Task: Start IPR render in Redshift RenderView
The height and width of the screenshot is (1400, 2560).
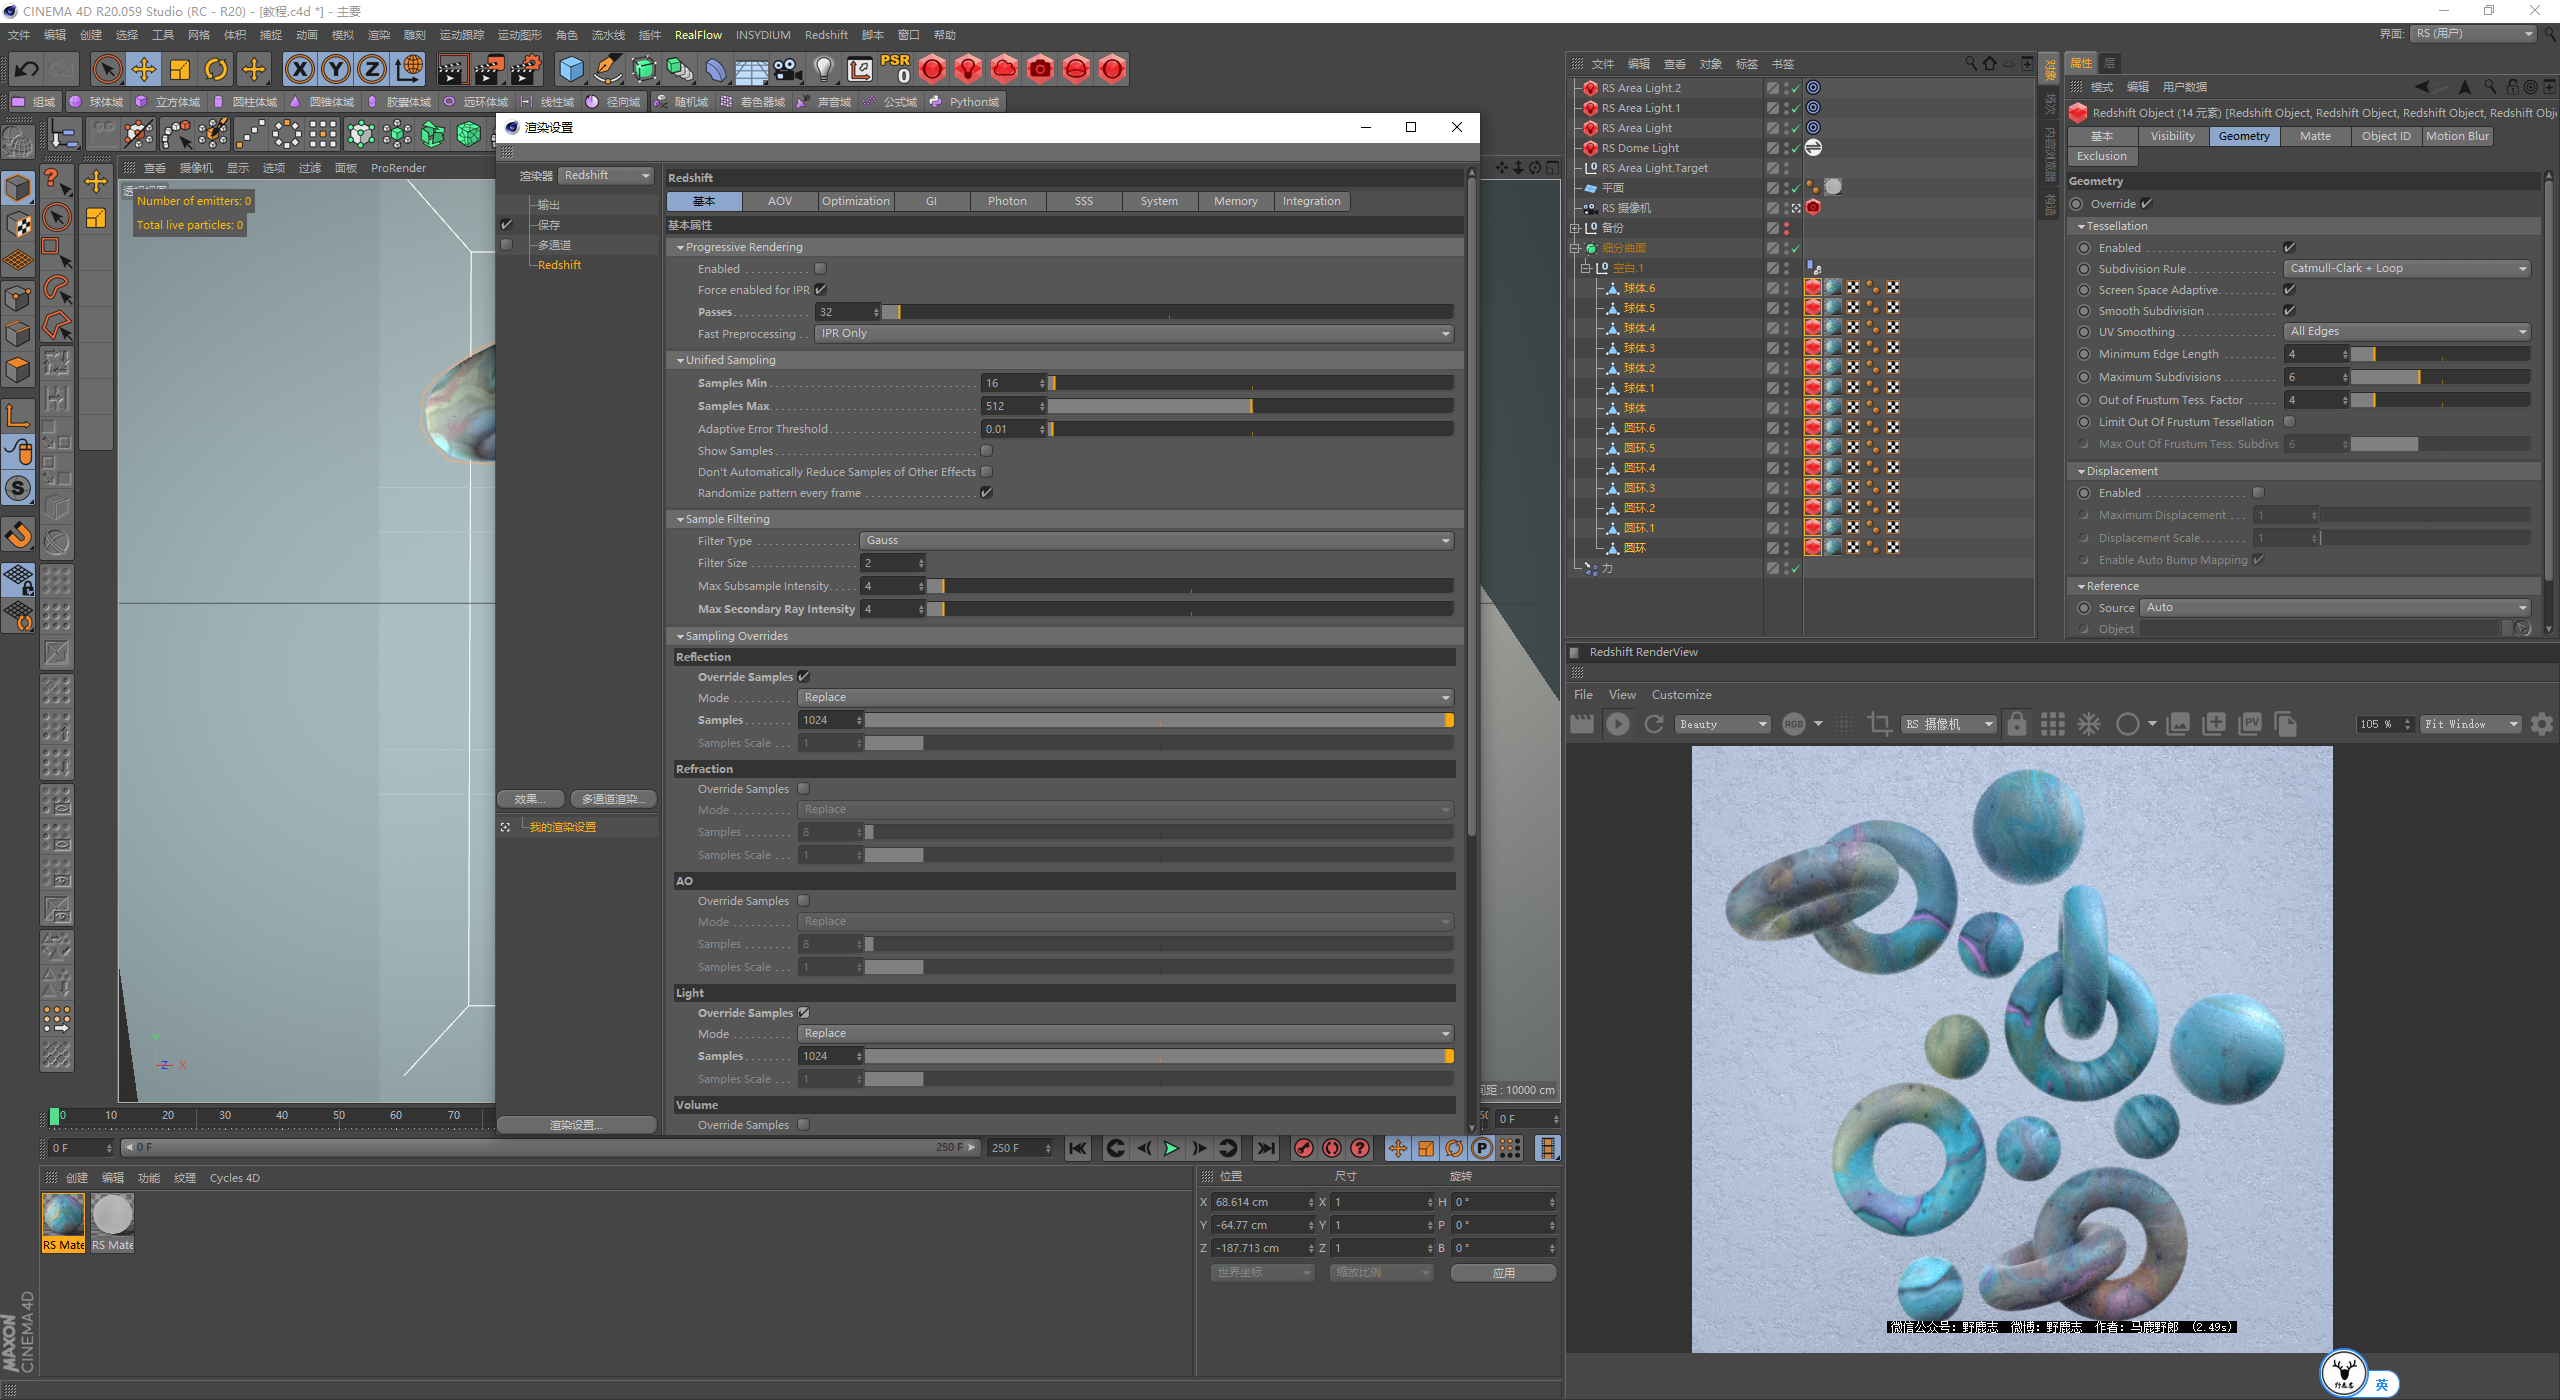Action: point(1617,724)
